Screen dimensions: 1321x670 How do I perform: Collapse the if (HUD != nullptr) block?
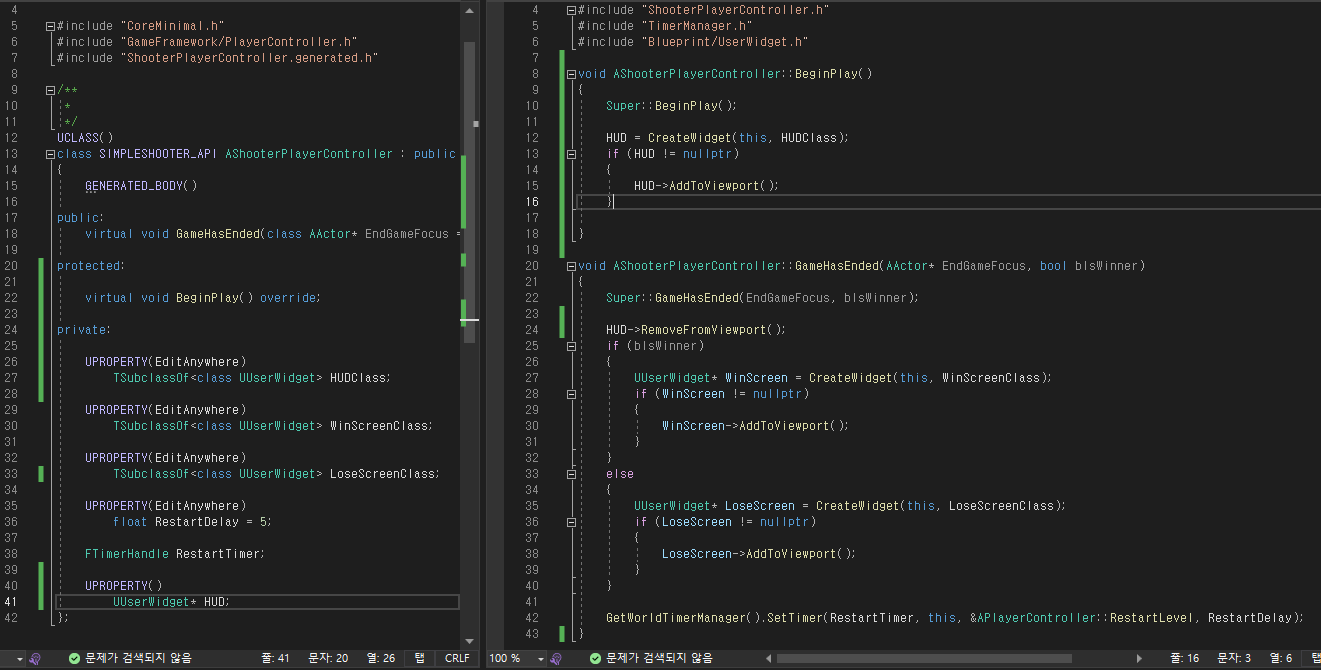point(571,154)
